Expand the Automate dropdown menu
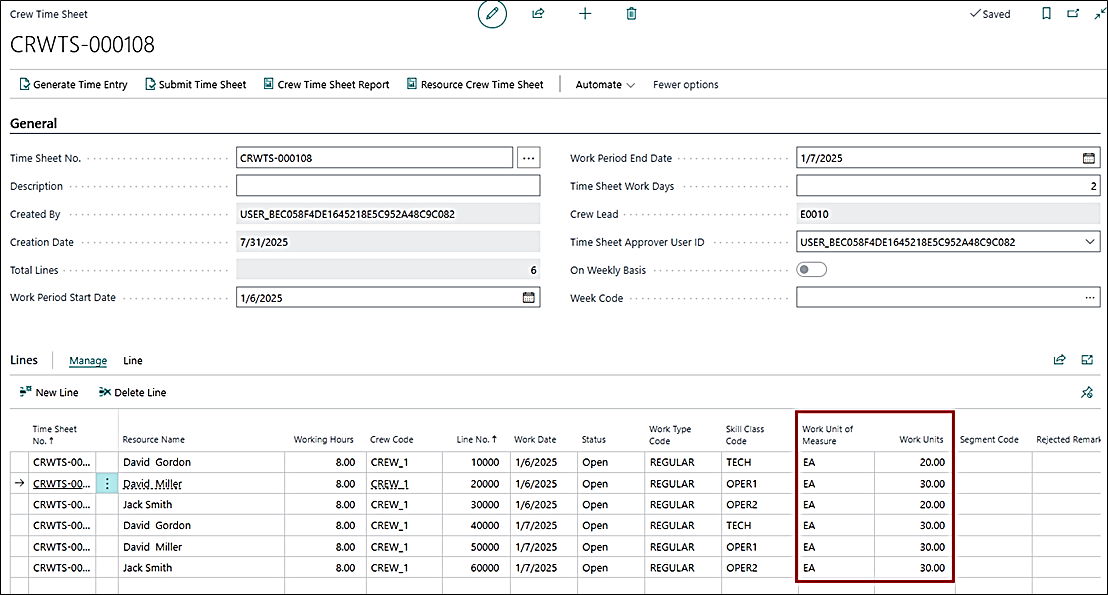The image size is (1108, 595). pos(605,85)
